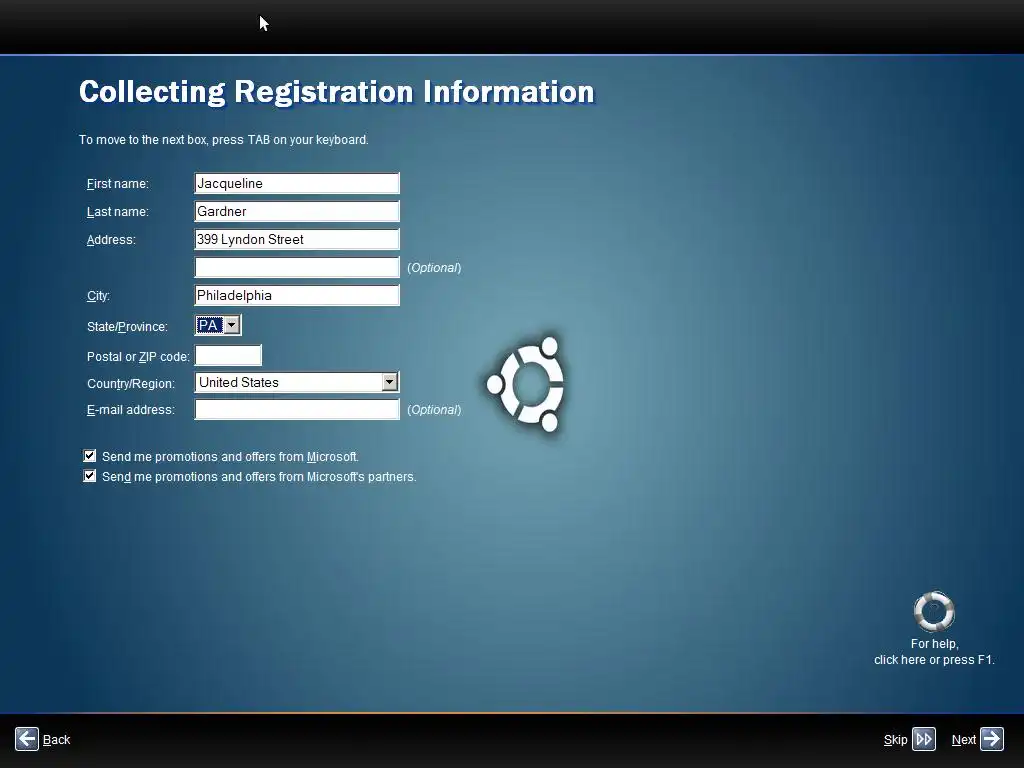Click the 'Last name:' label

118,212
